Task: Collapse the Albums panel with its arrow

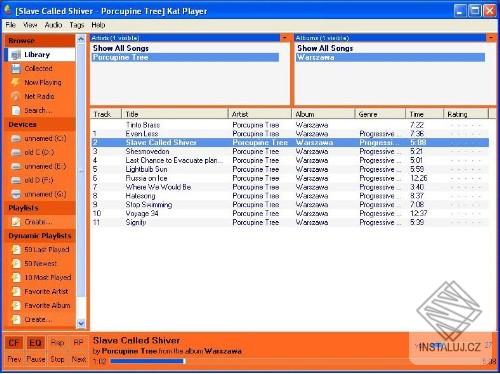Action: 491,38
